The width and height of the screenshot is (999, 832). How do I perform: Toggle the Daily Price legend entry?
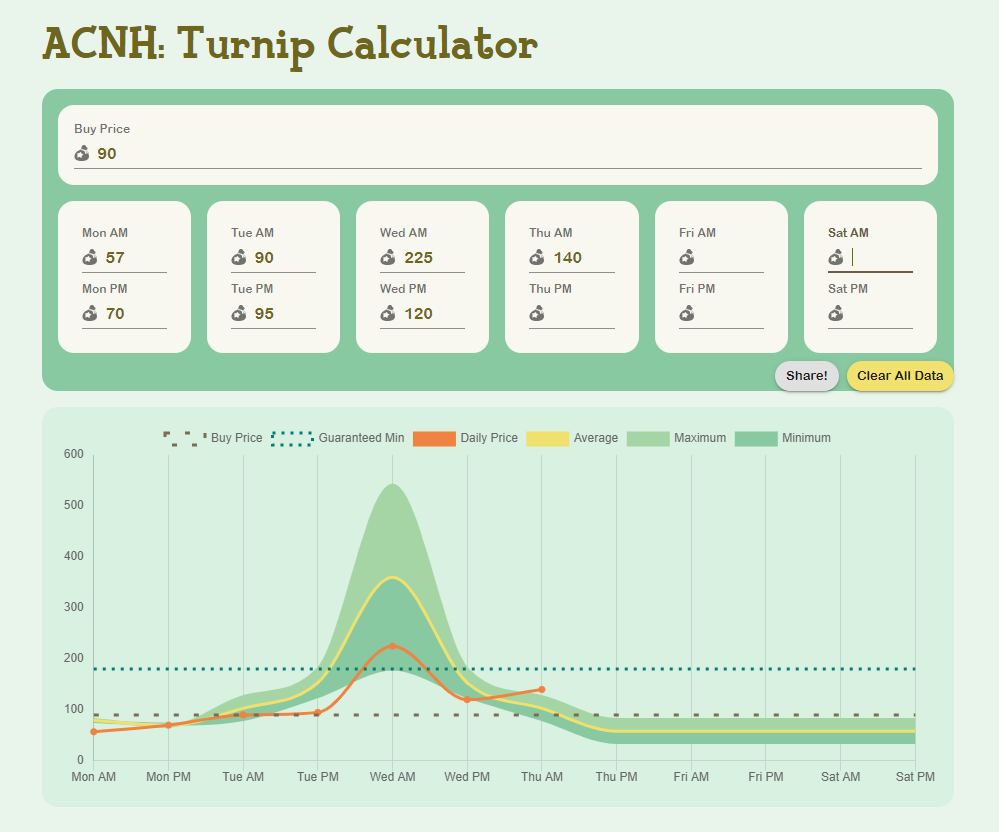(x=465, y=438)
